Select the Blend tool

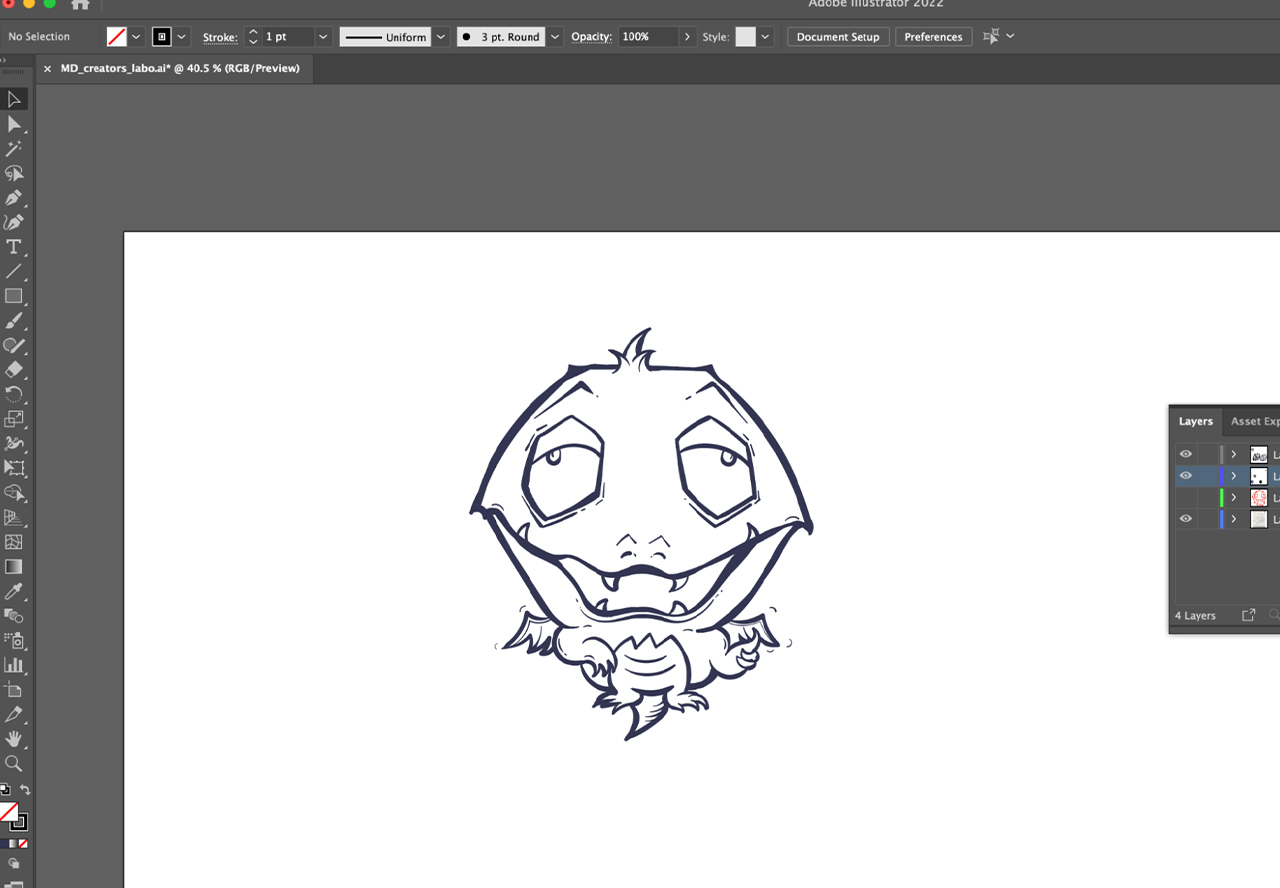click(14, 616)
